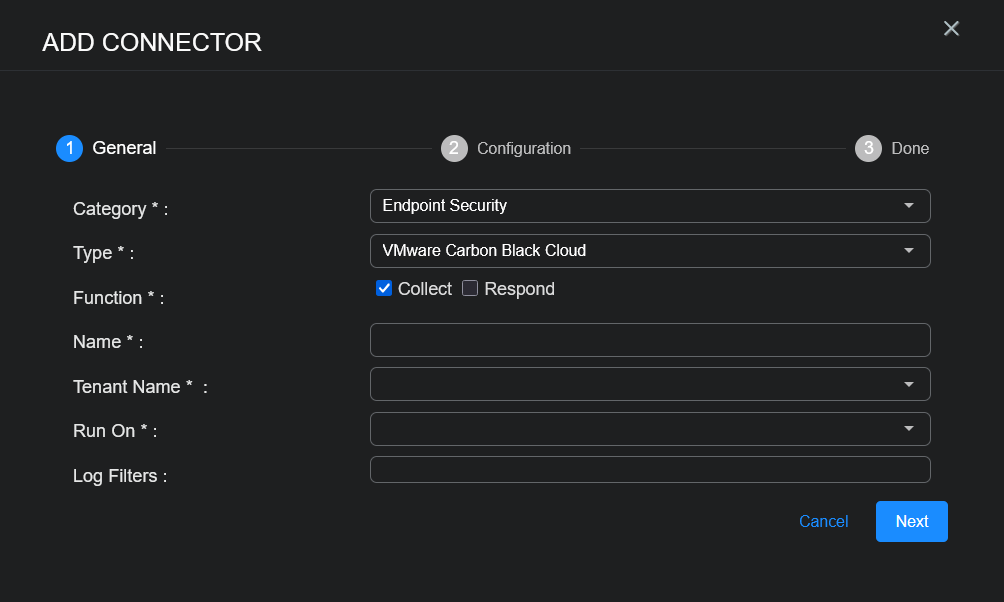Expand the Tenant Name dropdown
Screen dimensions: 1004x602
[x=650, y=384]
